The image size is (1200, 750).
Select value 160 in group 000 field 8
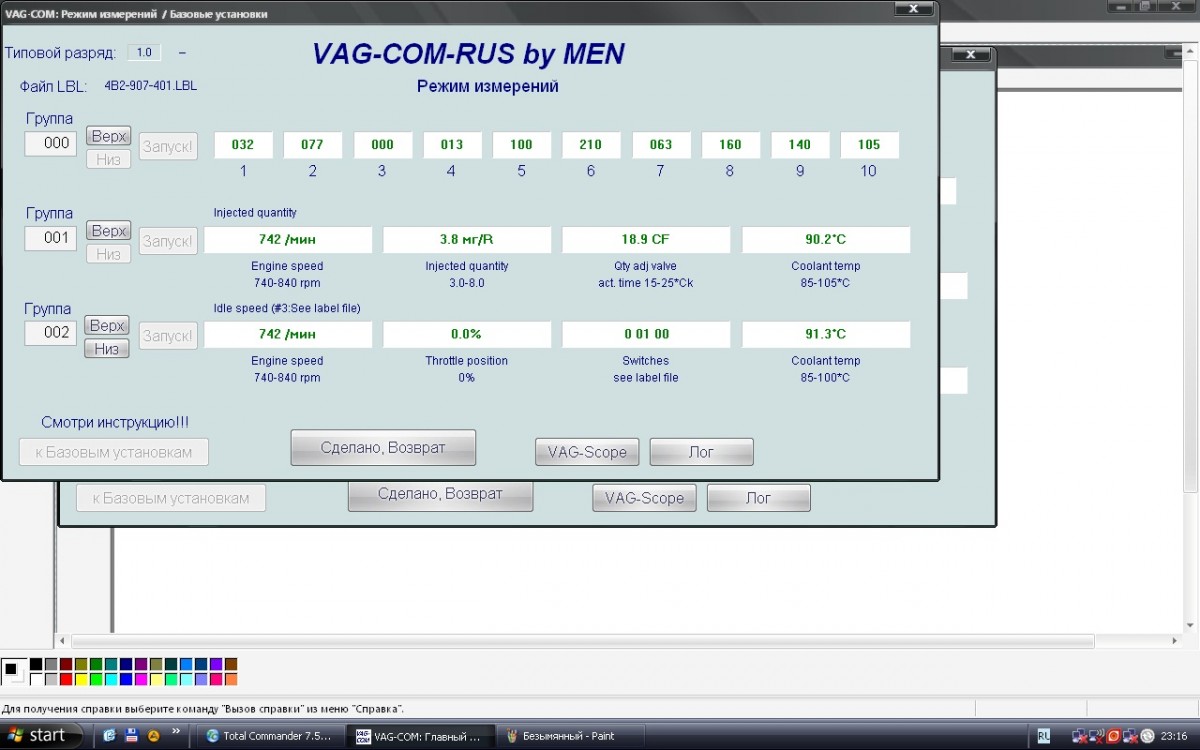(x=730, y=145)
